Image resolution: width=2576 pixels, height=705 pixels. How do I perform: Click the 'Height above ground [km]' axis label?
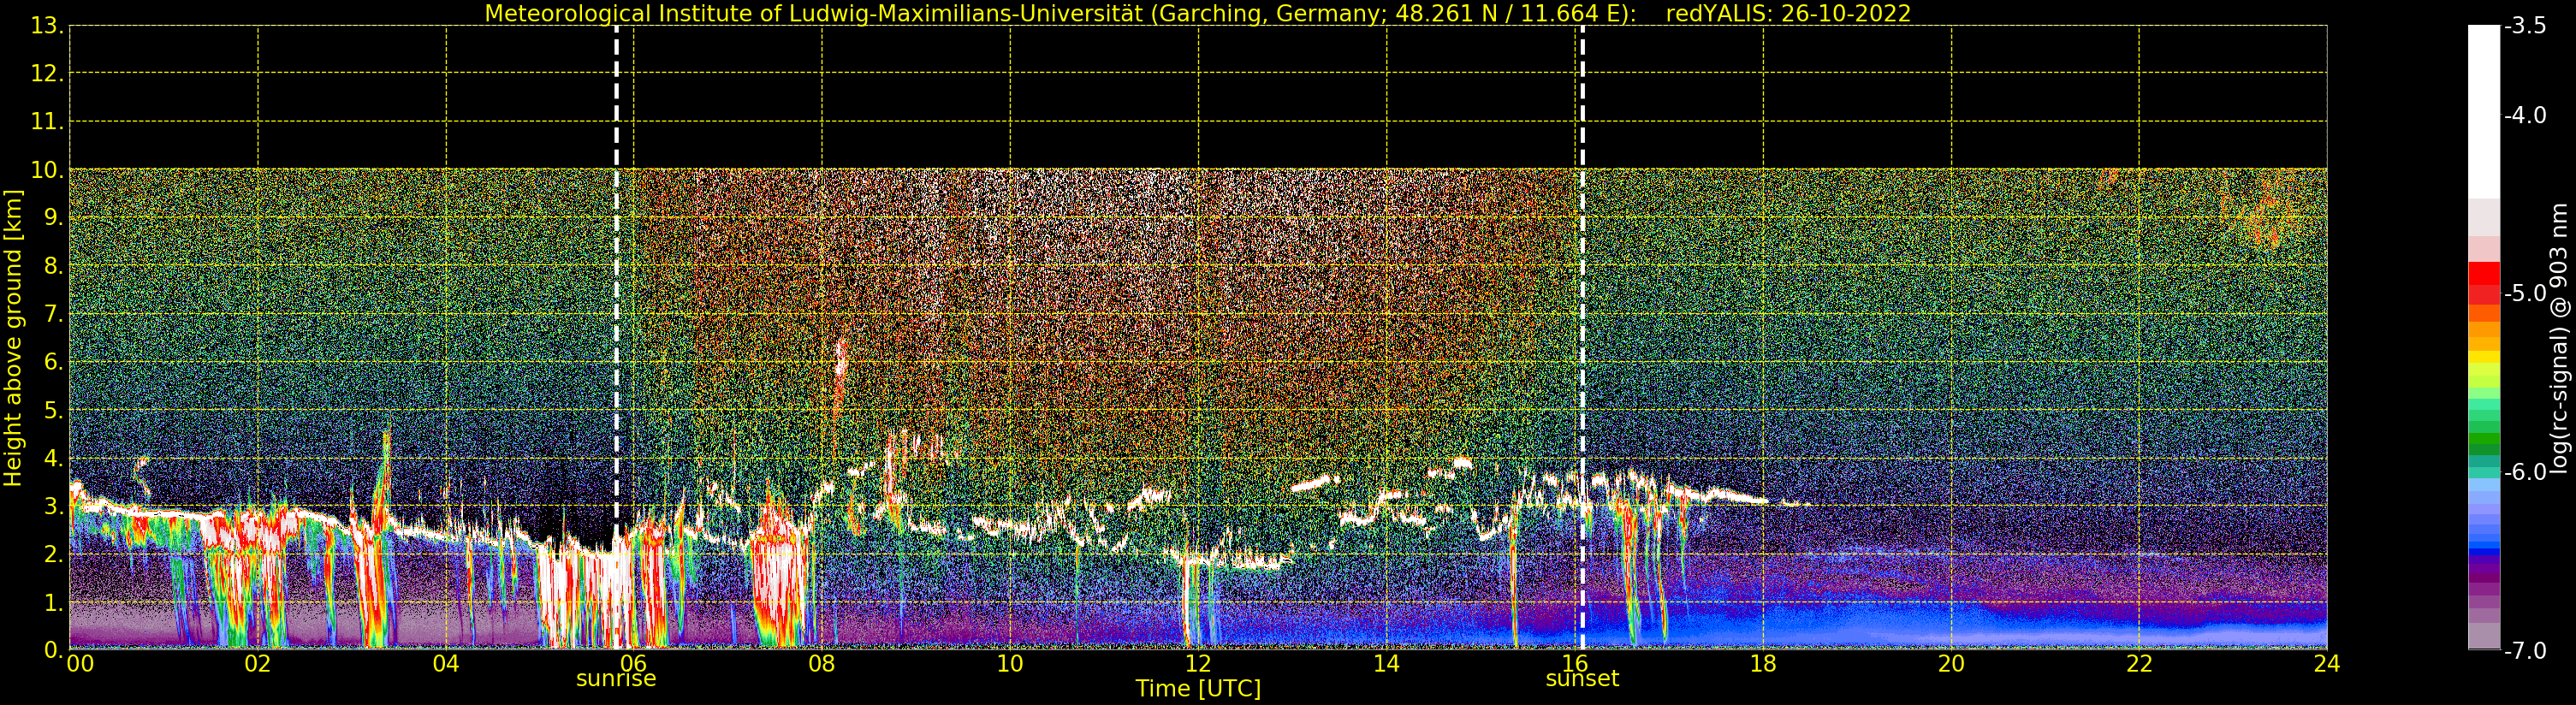13,338
